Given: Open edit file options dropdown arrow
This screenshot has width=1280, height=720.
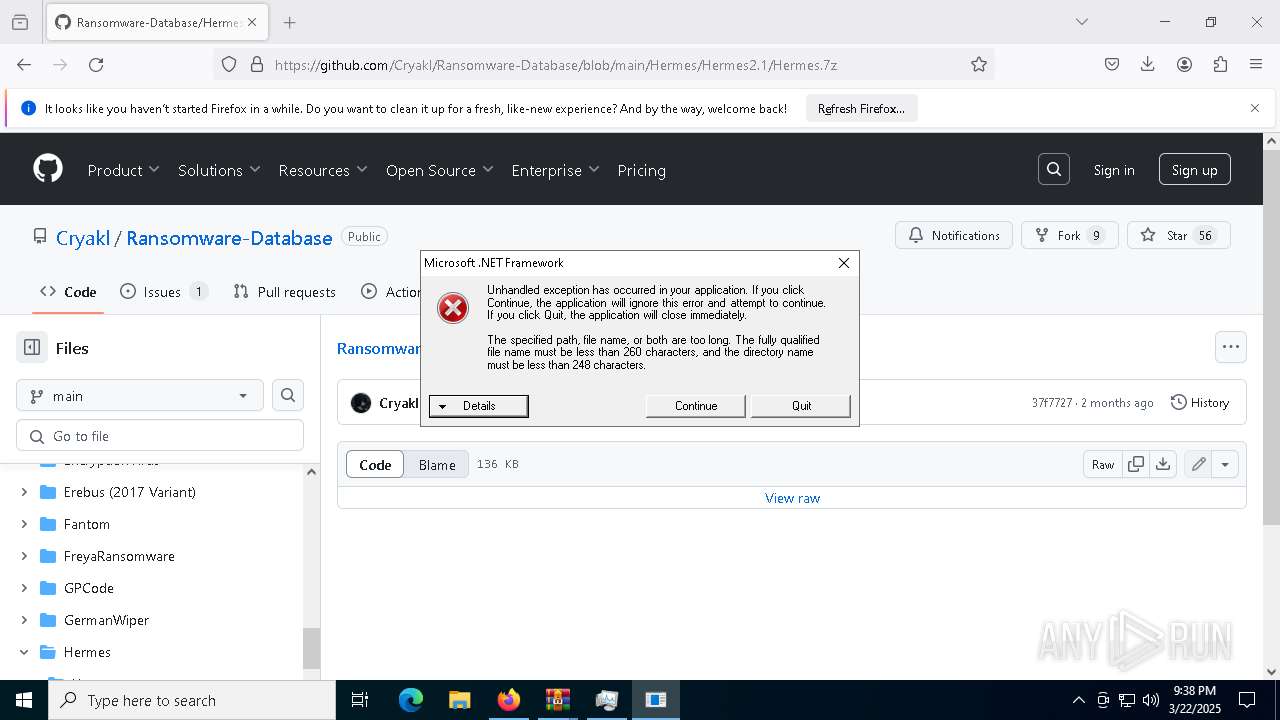Looking at the screenshot, I should [1225, 464].
